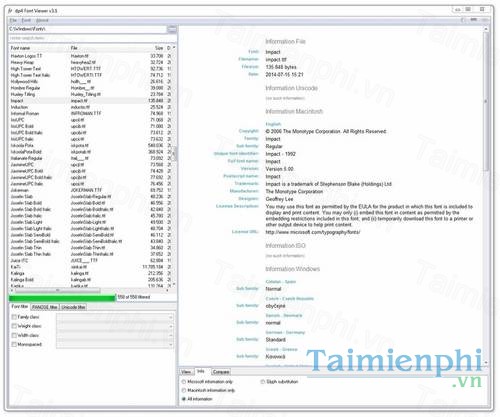Click the green filter progress bar
Viewport: 500px width, 417px height.
pos(62,298)
